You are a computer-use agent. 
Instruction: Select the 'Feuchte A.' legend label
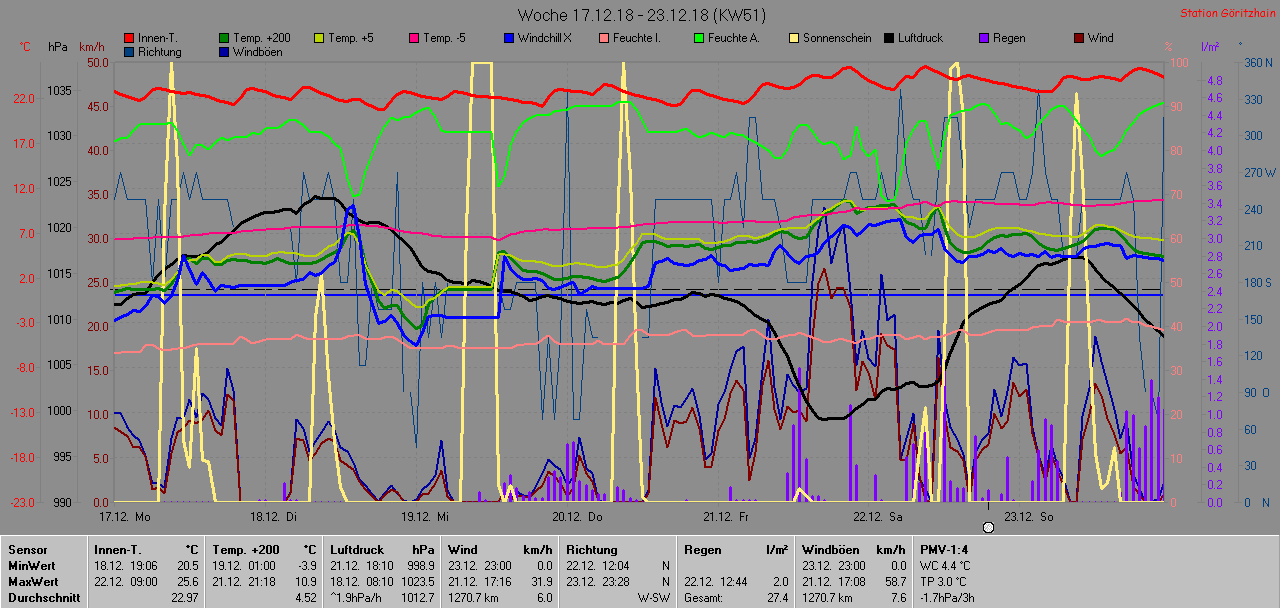coord(734,38)
